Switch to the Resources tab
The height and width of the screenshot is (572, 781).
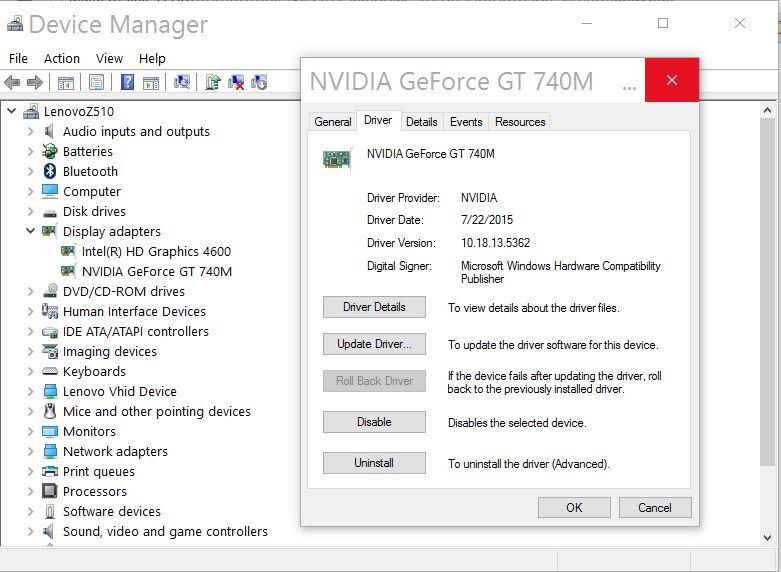[x=520, y=122]
